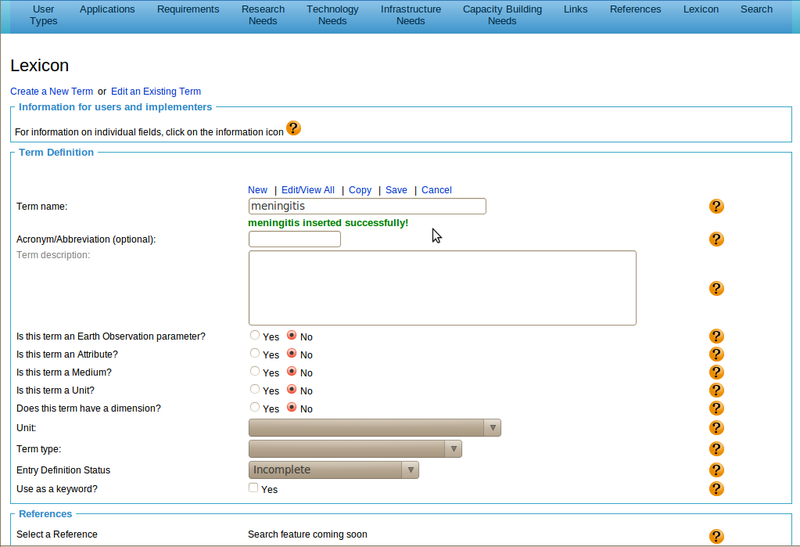The image size is (800, 547).
Task: Click the Save link above Term name
Action: point(396,190)
